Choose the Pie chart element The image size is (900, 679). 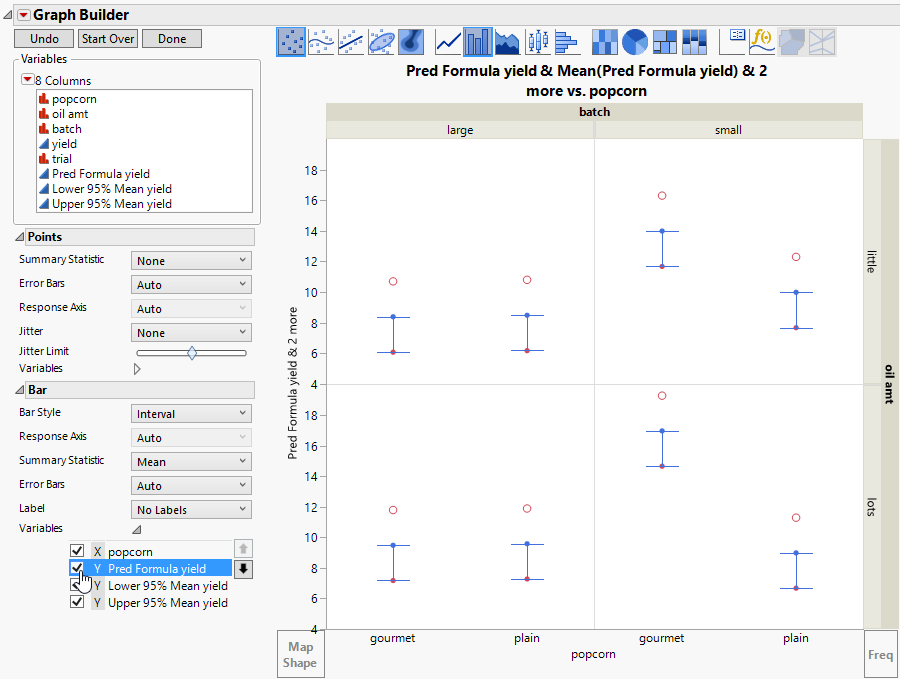click(x=635, y=41)
